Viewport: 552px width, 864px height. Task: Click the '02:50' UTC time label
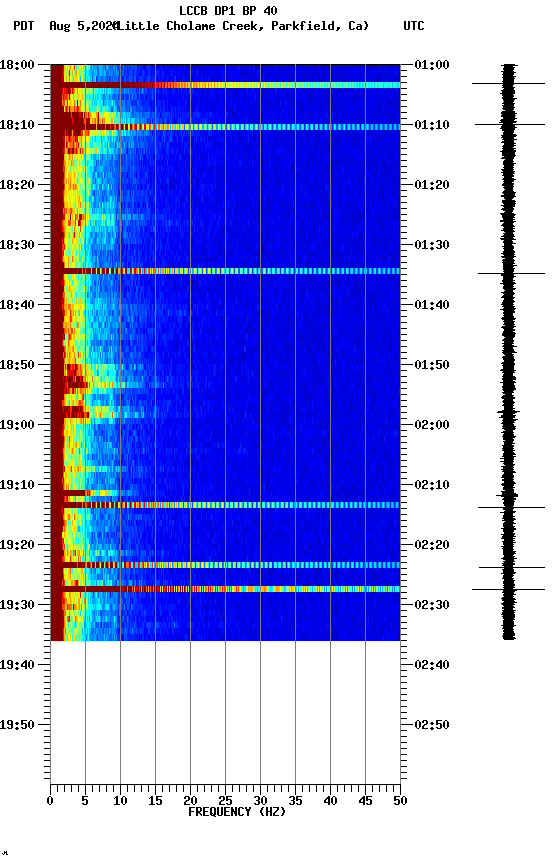[x=432, y=726]
